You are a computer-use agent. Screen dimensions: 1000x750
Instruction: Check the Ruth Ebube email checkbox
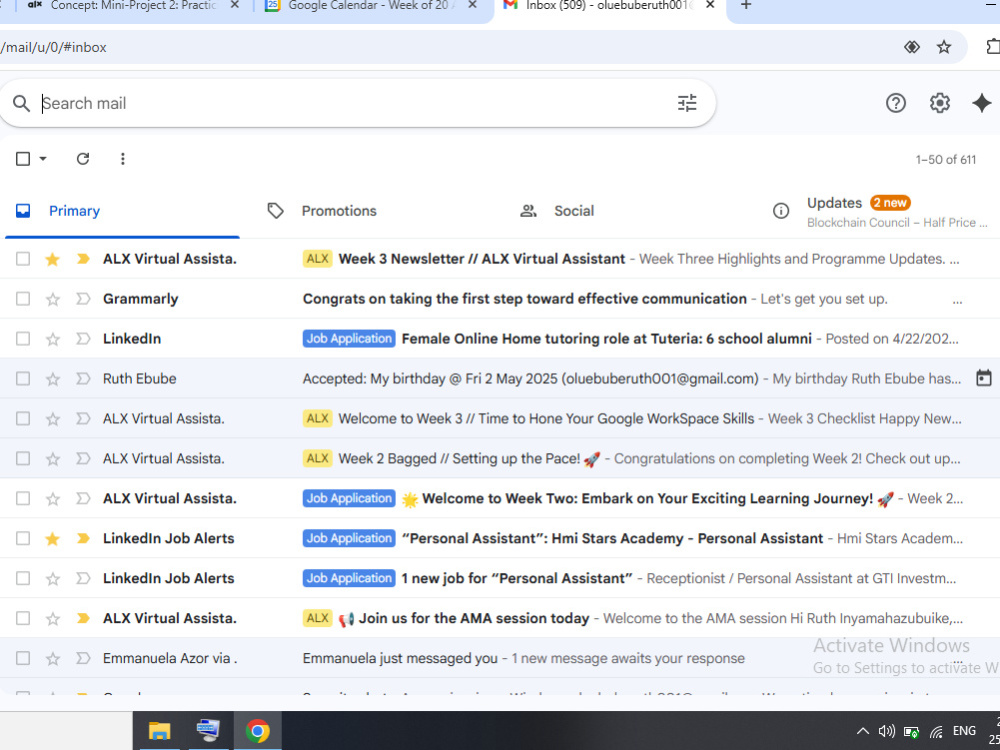[x=23, y=379]
